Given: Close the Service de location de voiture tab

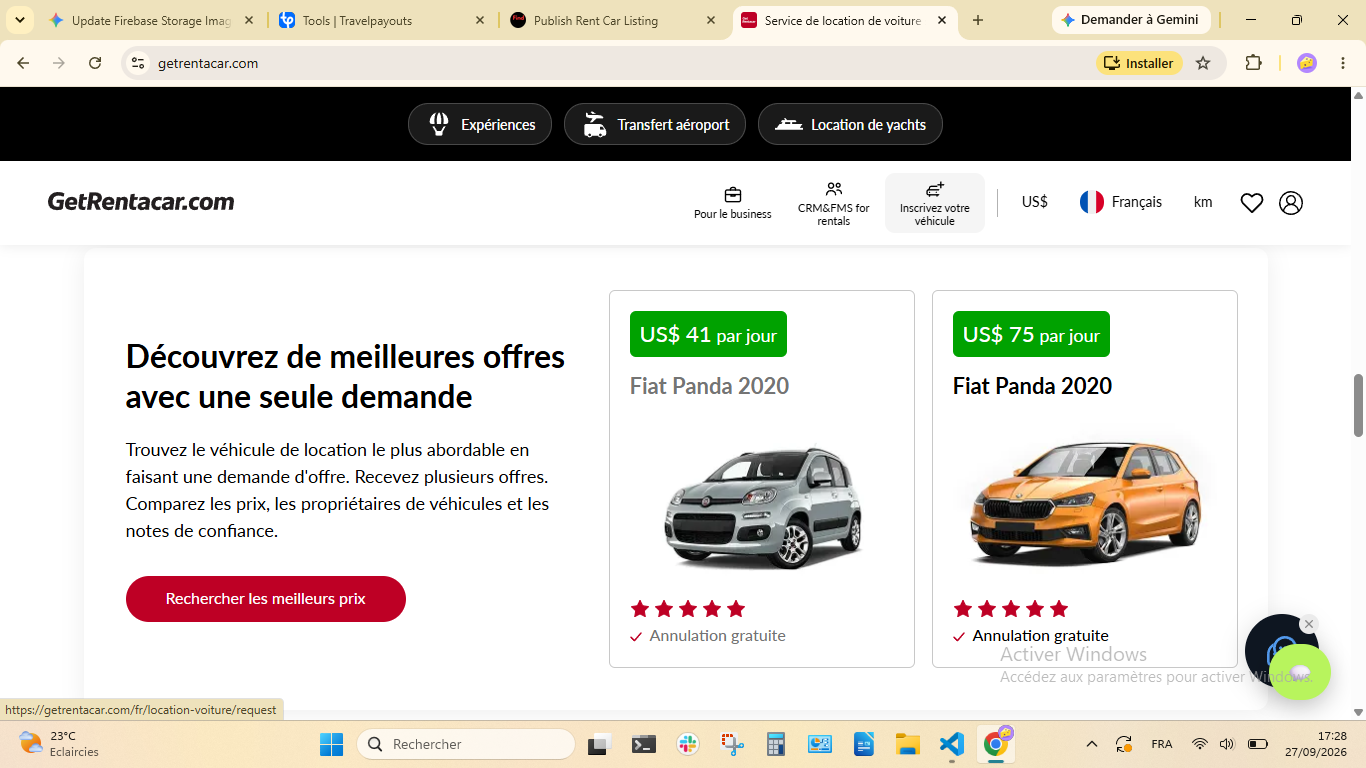Looking at the screenshot, I should coord(942,20).
